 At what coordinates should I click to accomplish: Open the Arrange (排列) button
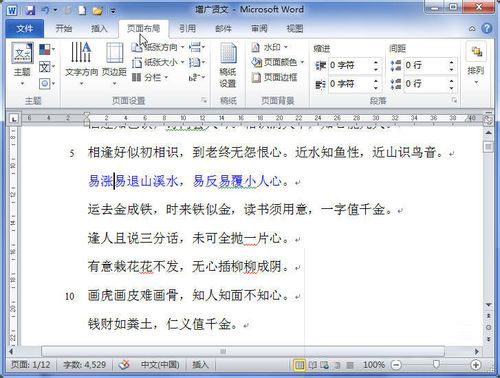(476, 63)
